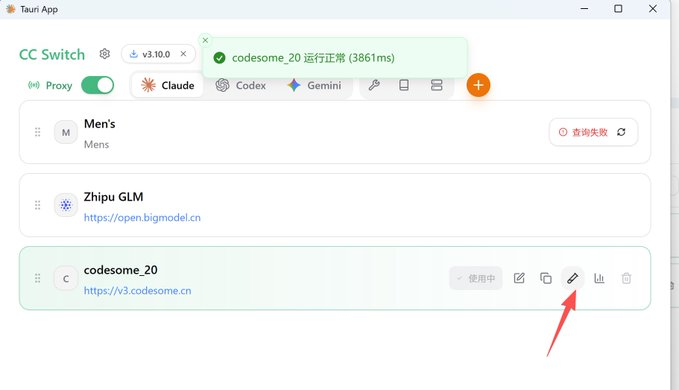
Task: Click the Zhipu GLM logo icon
Action: (x=66, y=205)
